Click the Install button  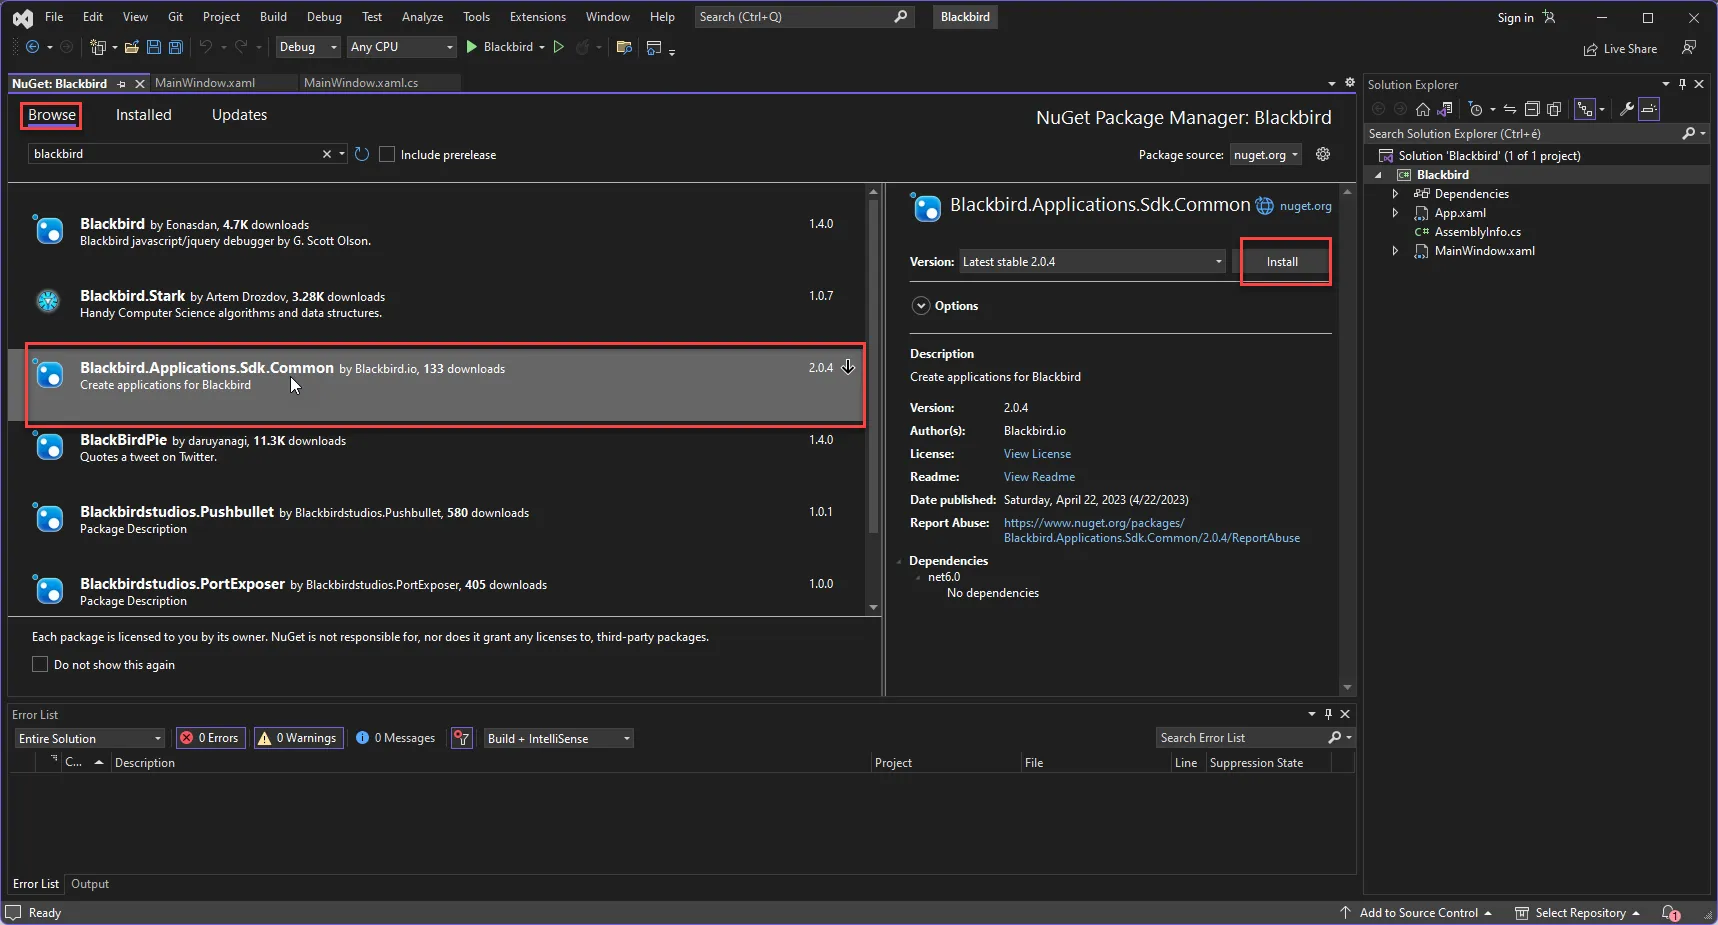1282,262
